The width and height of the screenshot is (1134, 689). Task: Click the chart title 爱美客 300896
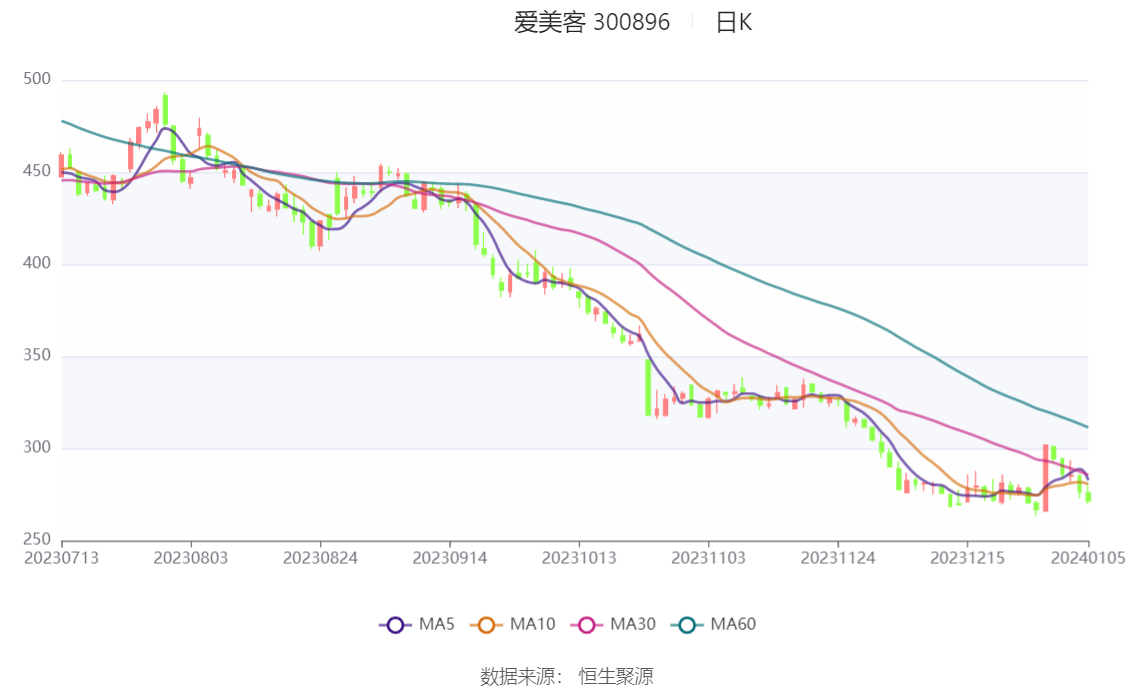click(592, 22)
